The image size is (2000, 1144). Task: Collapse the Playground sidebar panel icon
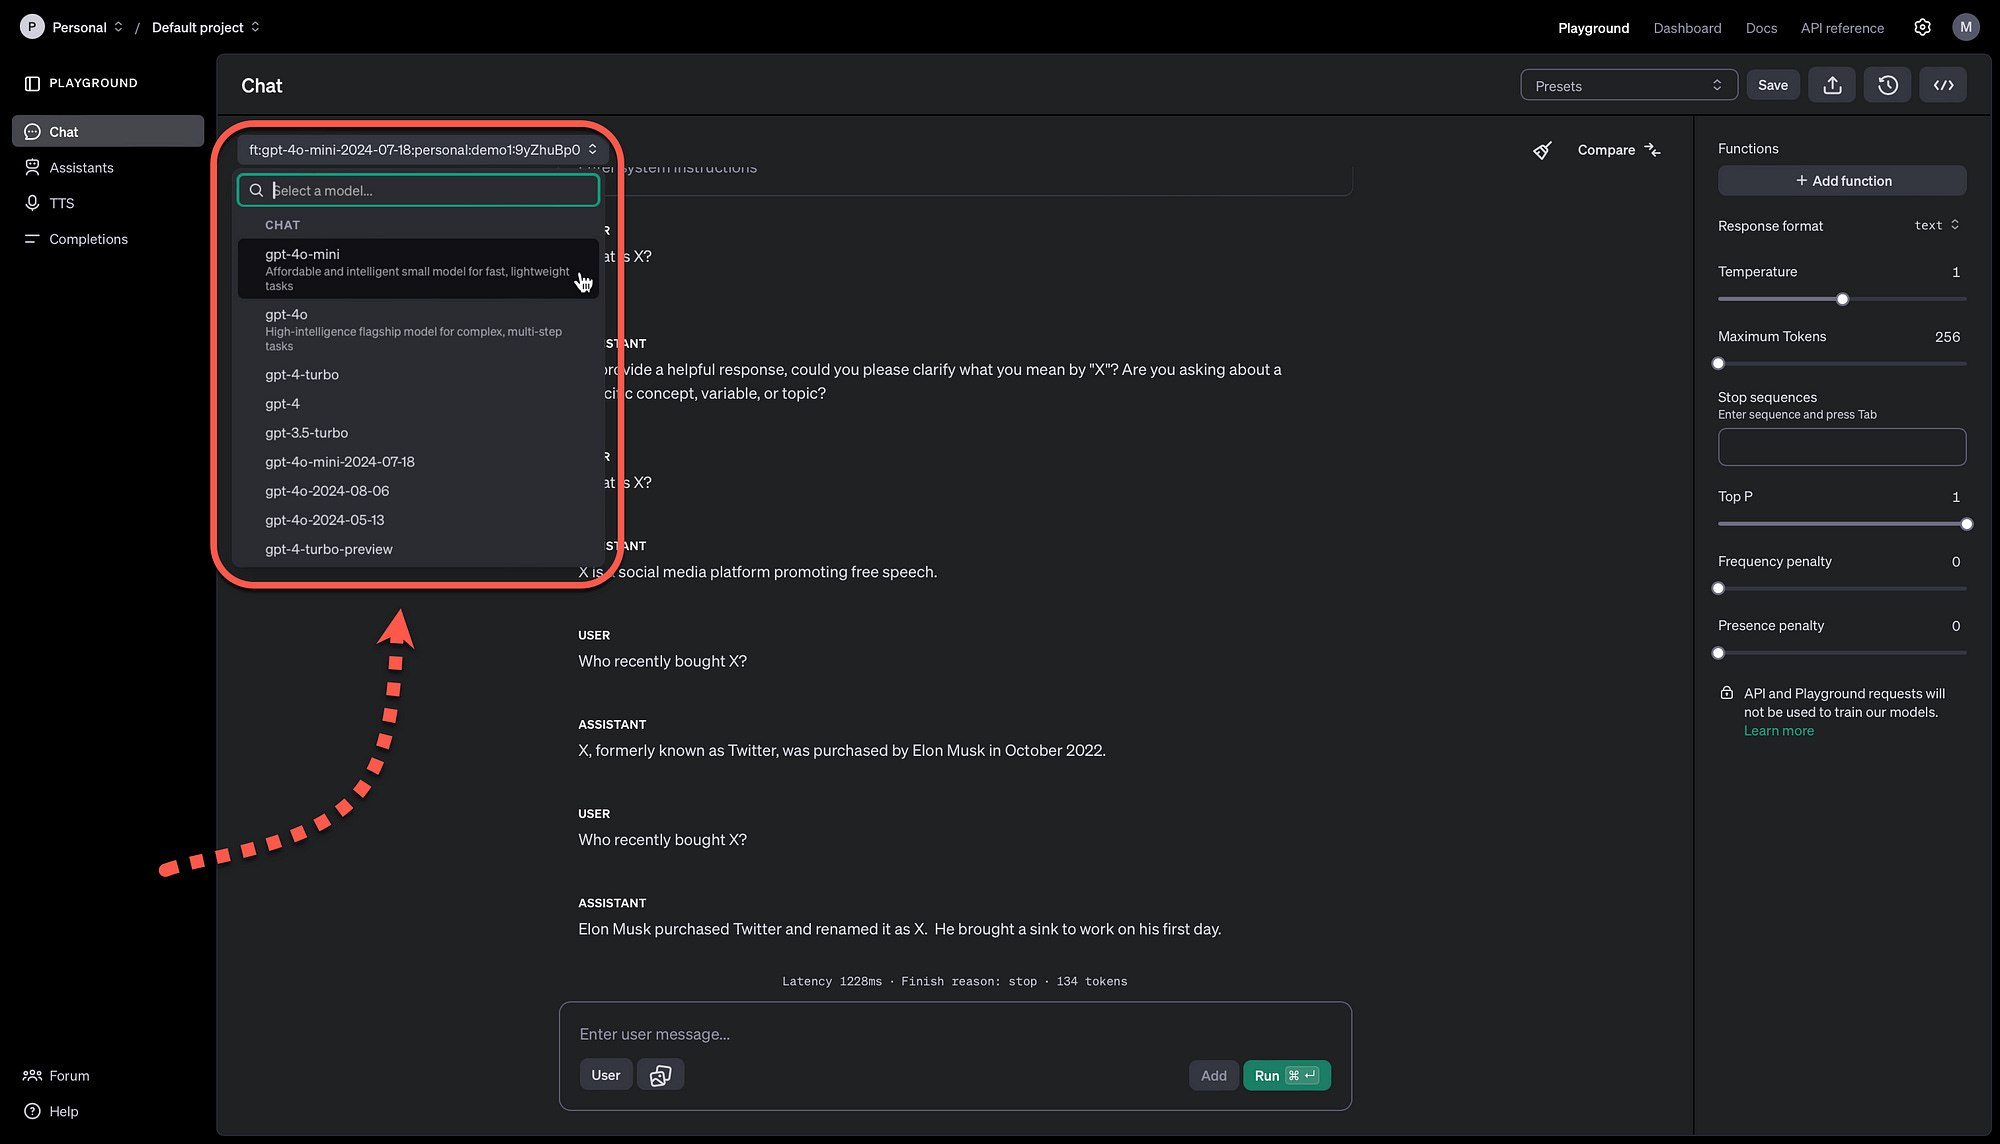click(32, 83)
